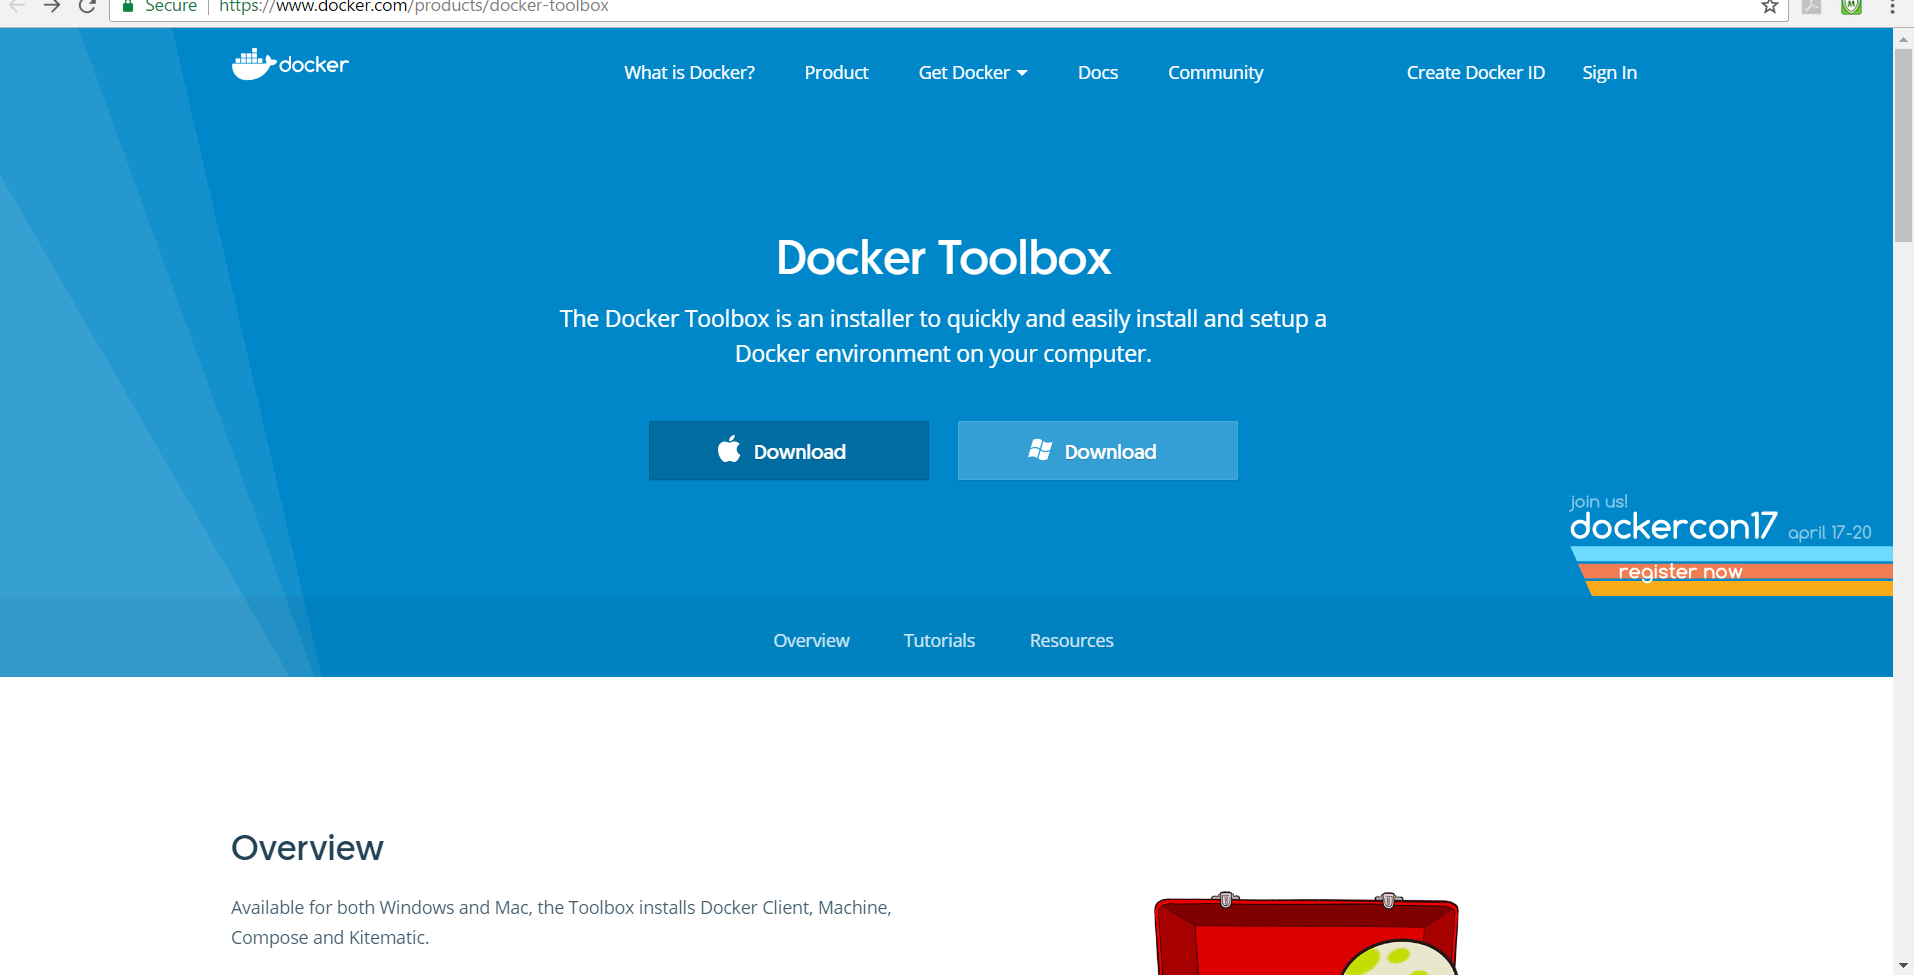Click the scrollbar down arrow
The width and height of the screenshot is (1914, 975).
pos(1903,966)
